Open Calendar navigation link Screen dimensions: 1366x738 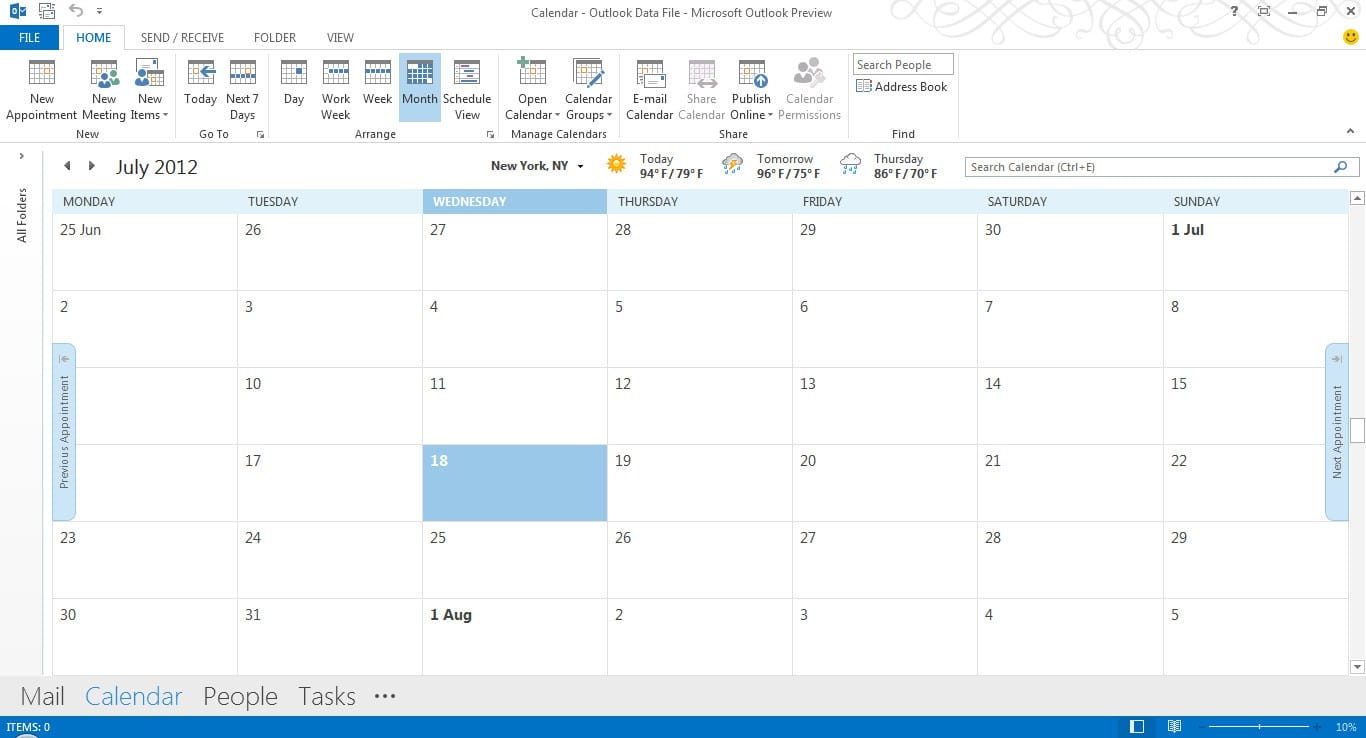tap(133, 696)
